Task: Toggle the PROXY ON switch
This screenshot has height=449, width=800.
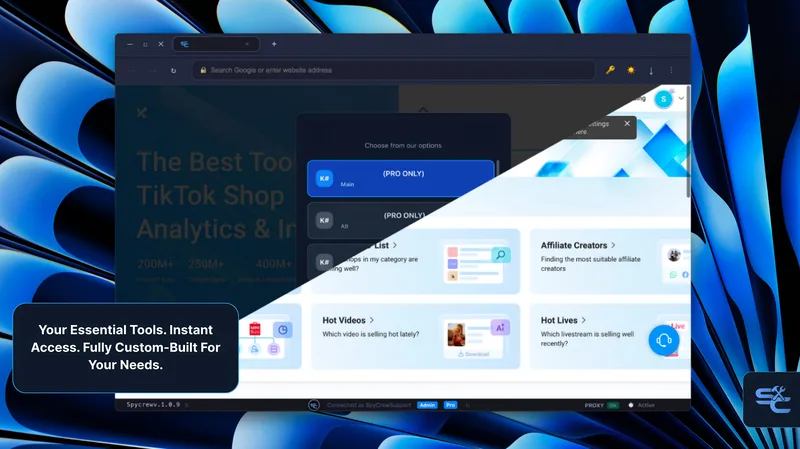Action: 613,405
